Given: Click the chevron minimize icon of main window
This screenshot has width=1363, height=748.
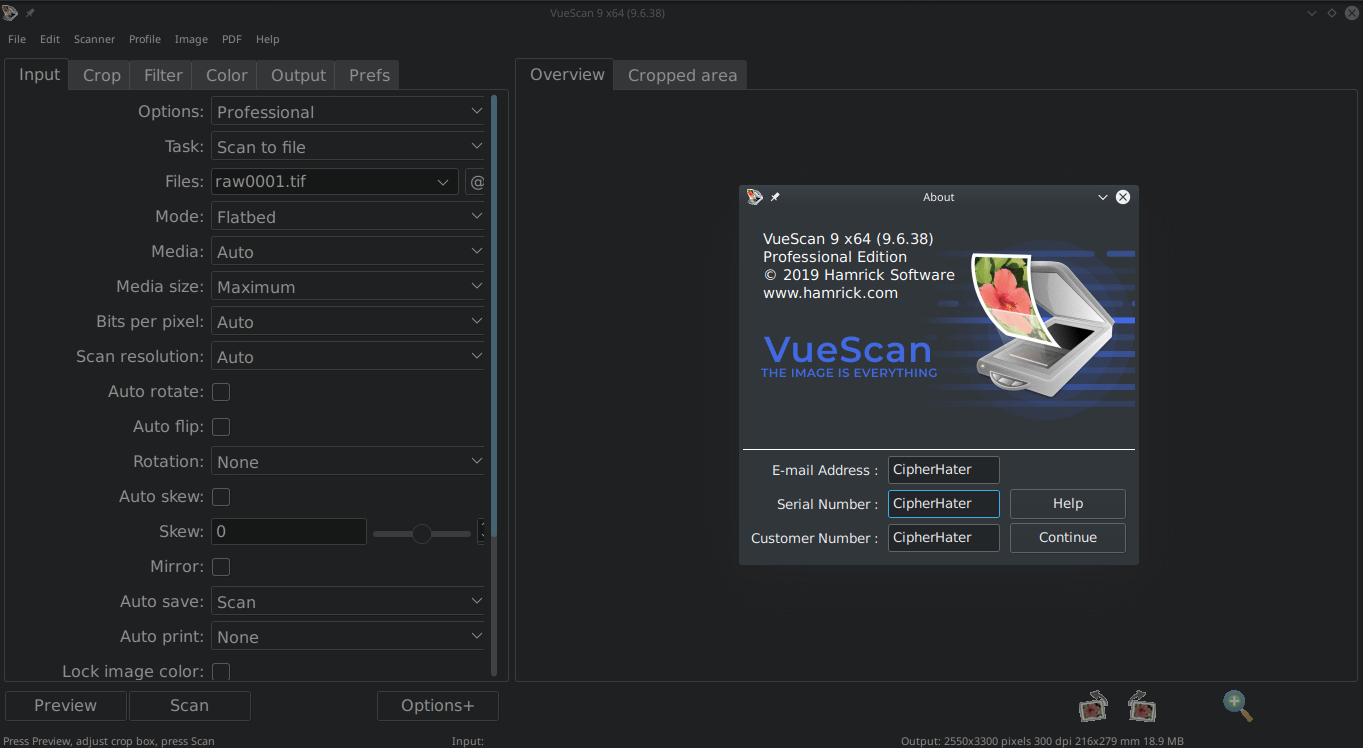Looking at the screenshot, I should [1313, 13].
